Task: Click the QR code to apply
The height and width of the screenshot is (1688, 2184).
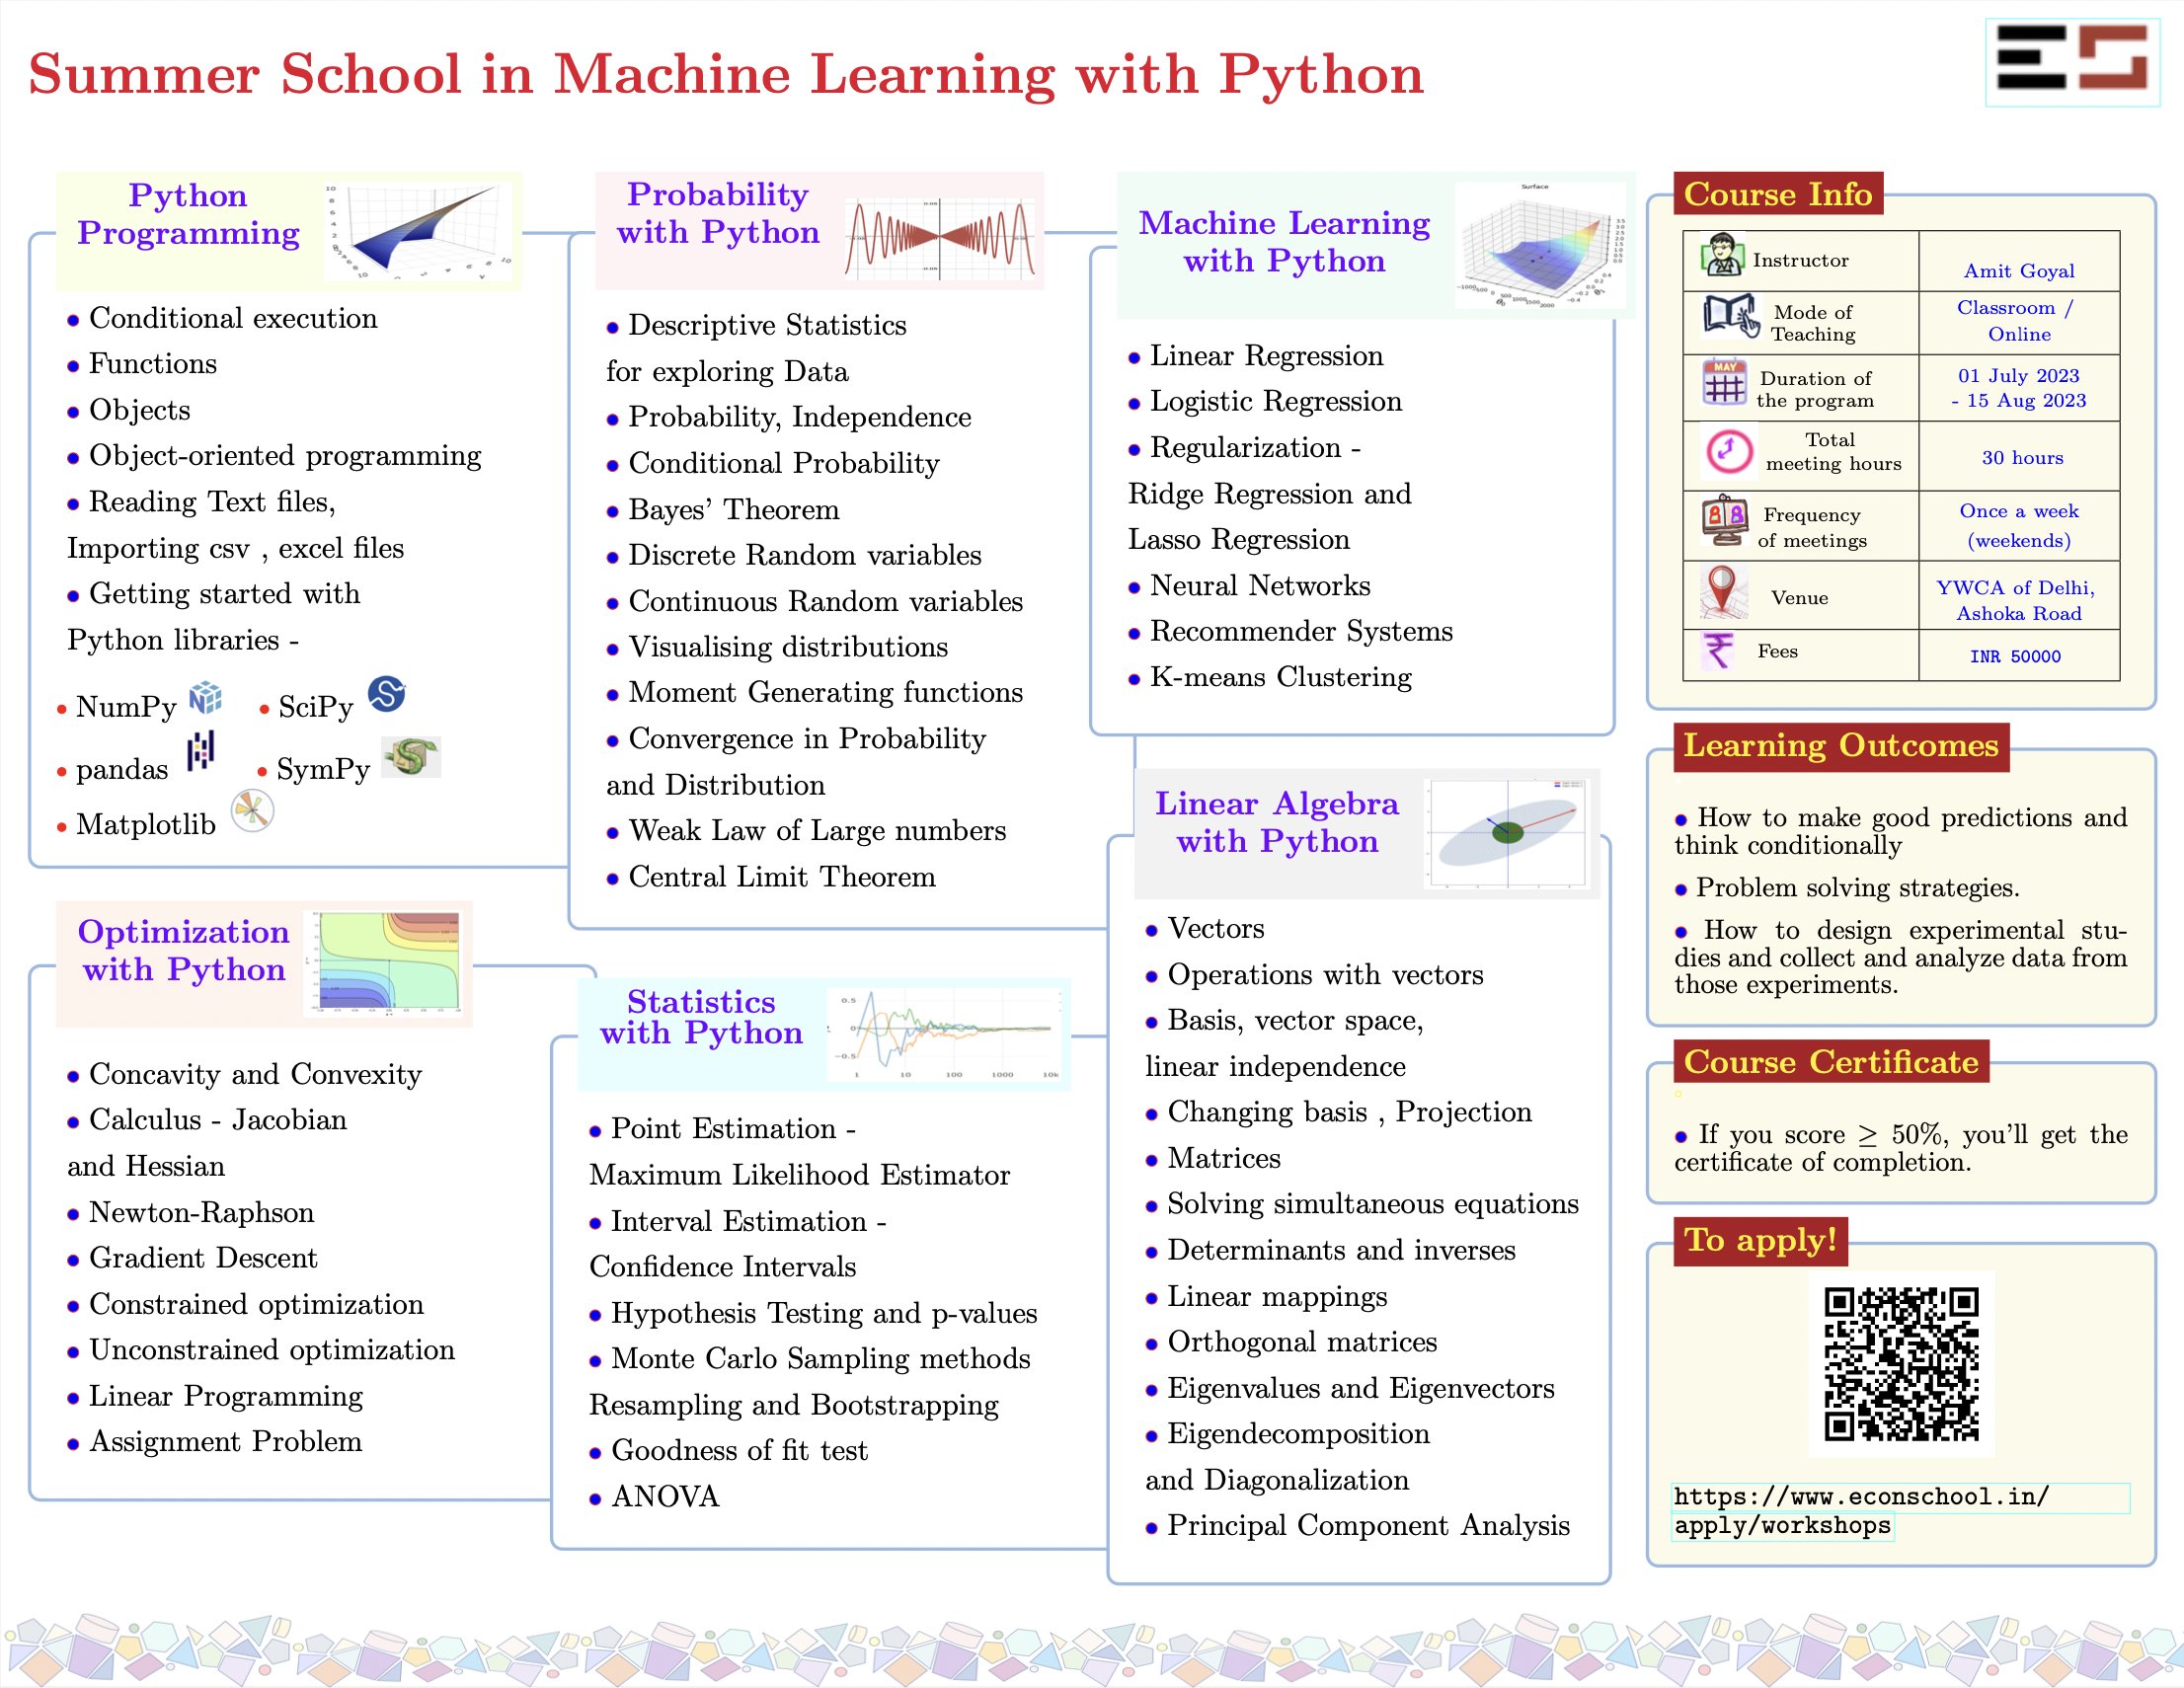Action: tap(1902, 1363)
